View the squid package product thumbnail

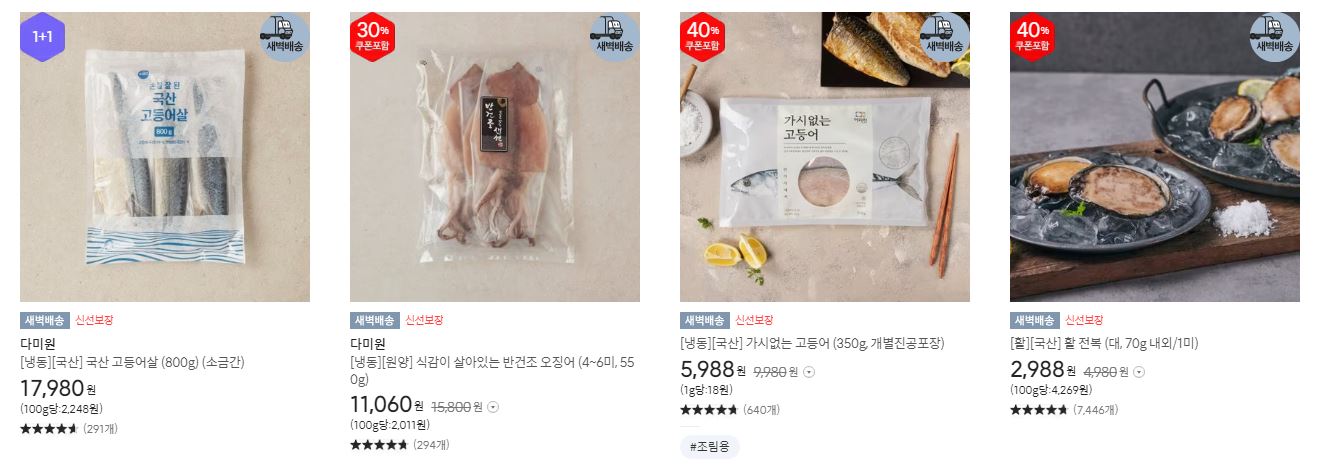pyautogui.click(x=495, y=157)
